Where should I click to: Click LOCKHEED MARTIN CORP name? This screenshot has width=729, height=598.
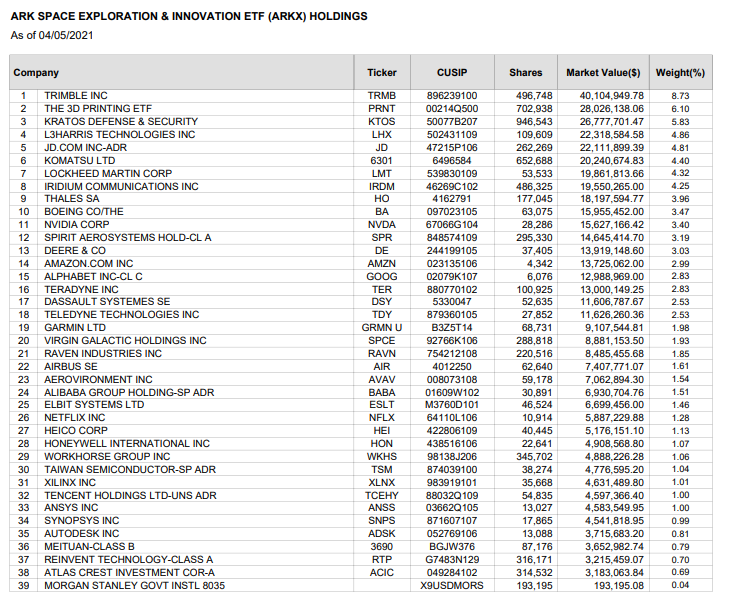108,173
